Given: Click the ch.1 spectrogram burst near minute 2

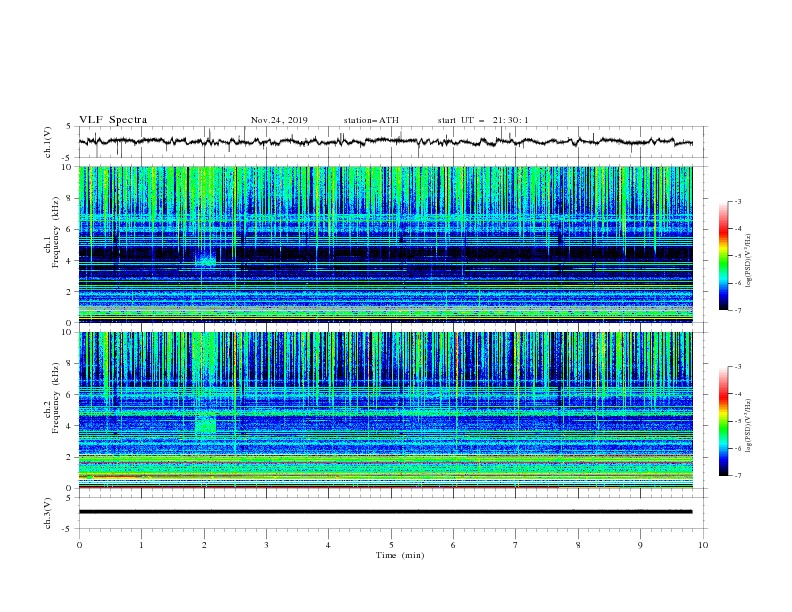Looking at the screenshot, I should (206, 260).
